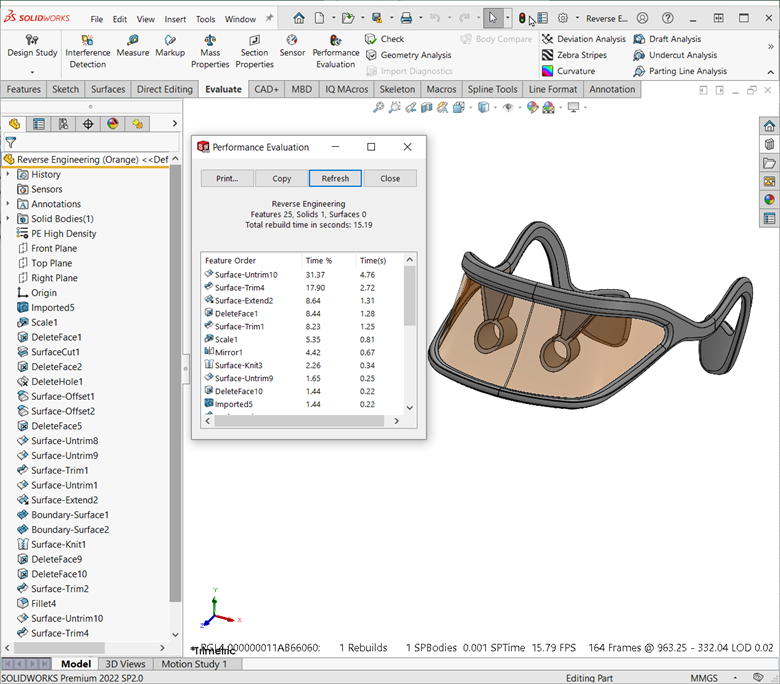
Task: Select Boundary-Surface1 in feature tree
Action: (70, 515)
